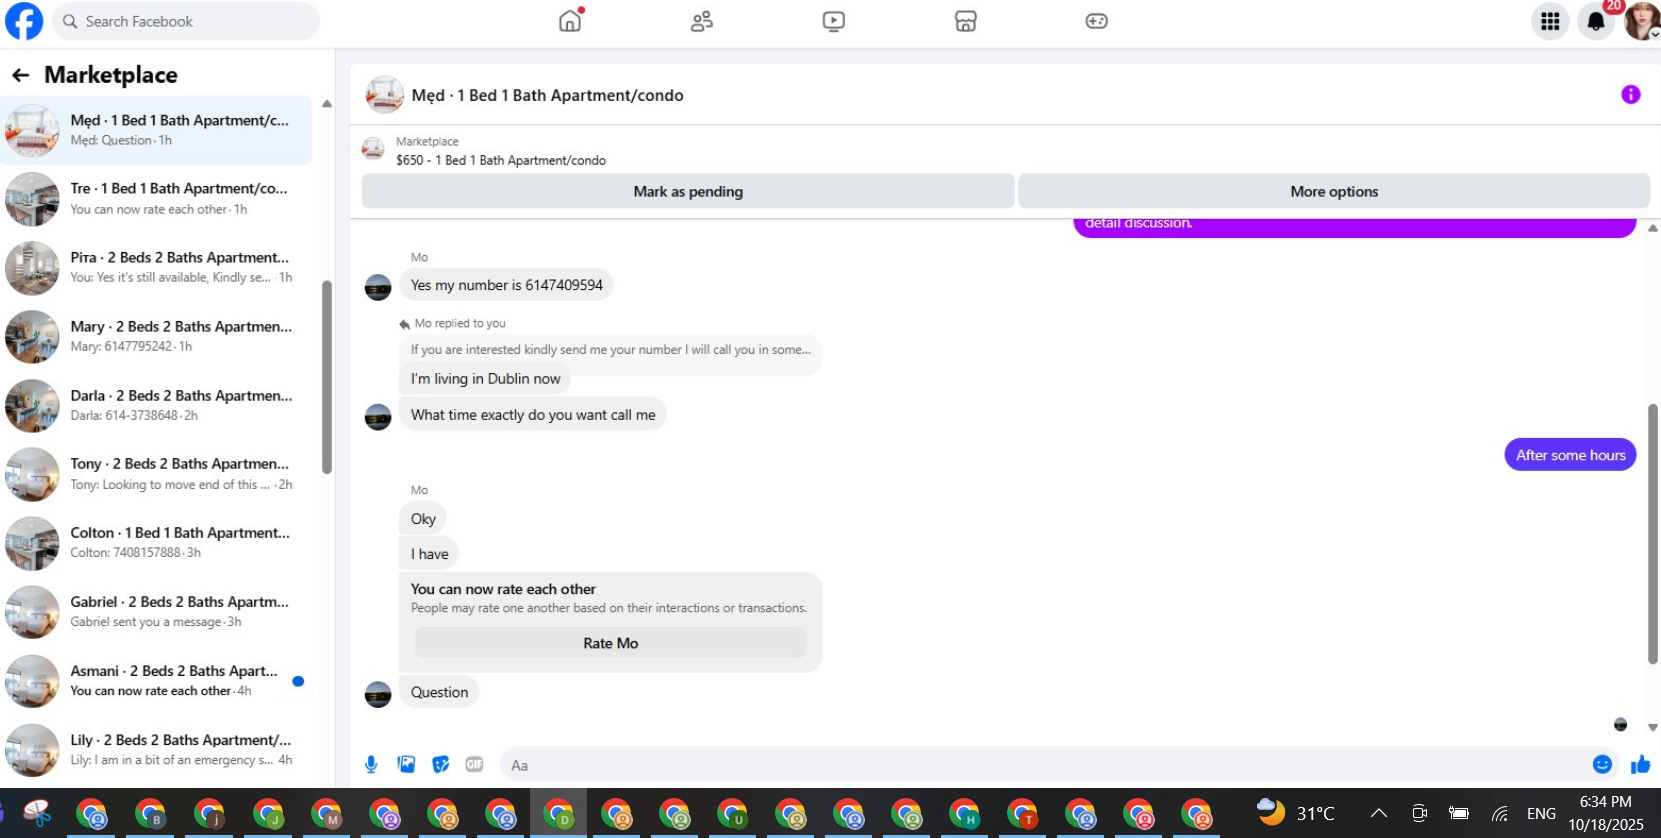Open clock showing 6:34 PM 10/18/2025
Image resolution: width=1661 pixels, height=838 pixels.
(1605, 813)
